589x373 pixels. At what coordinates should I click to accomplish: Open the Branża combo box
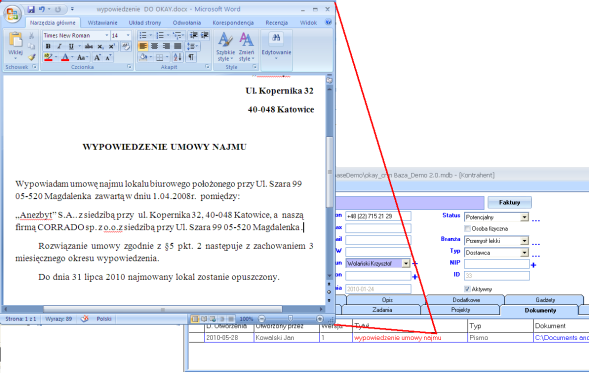524,241
